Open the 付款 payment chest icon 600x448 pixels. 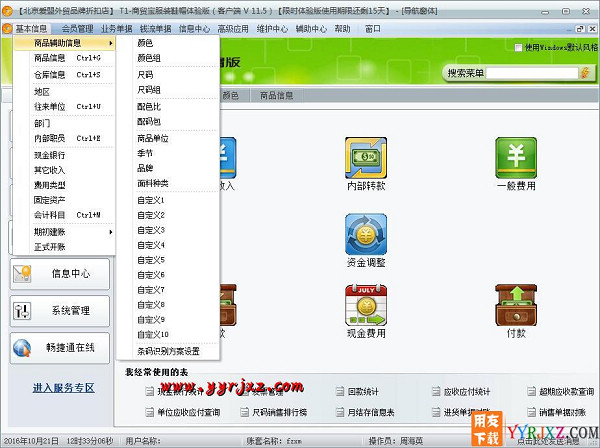click(515, 305)
